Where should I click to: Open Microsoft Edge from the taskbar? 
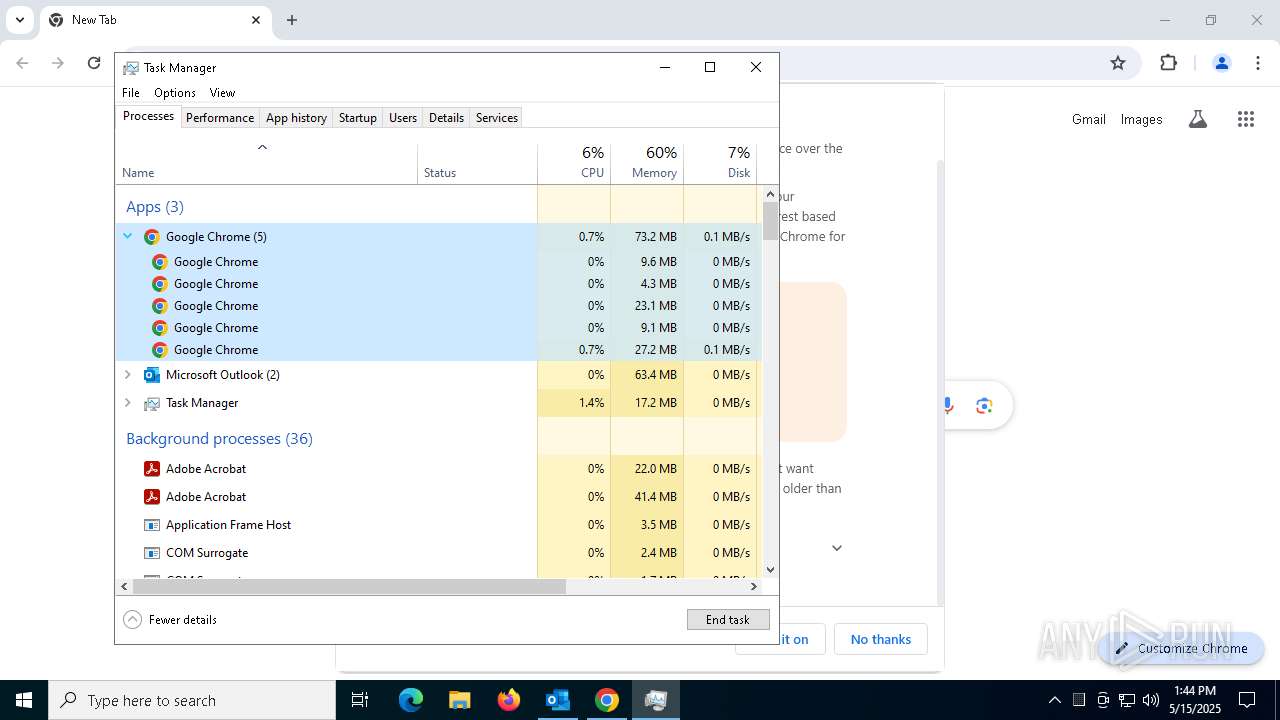point(411,700)
